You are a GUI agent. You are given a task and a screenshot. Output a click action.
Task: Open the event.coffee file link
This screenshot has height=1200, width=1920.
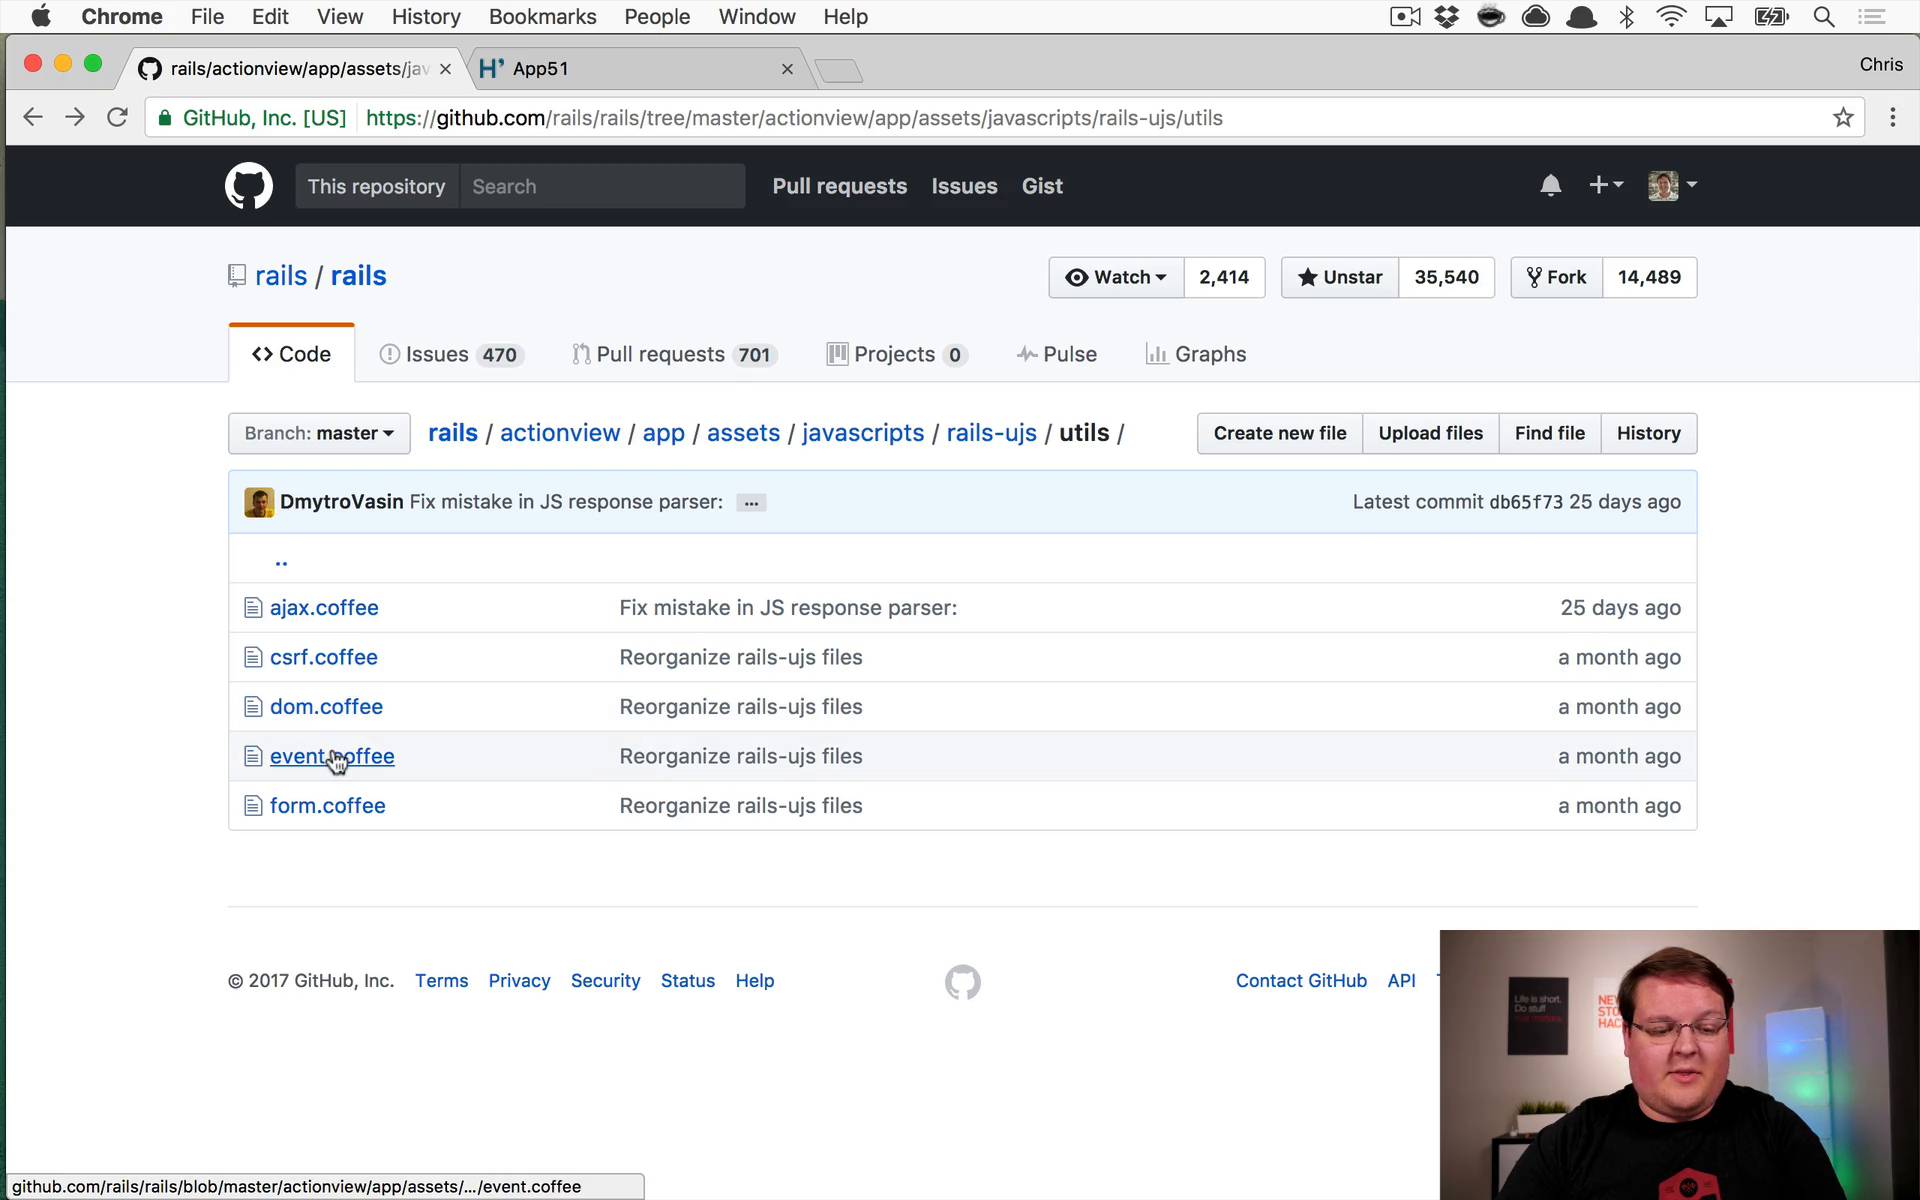click(x=332, y=757)
